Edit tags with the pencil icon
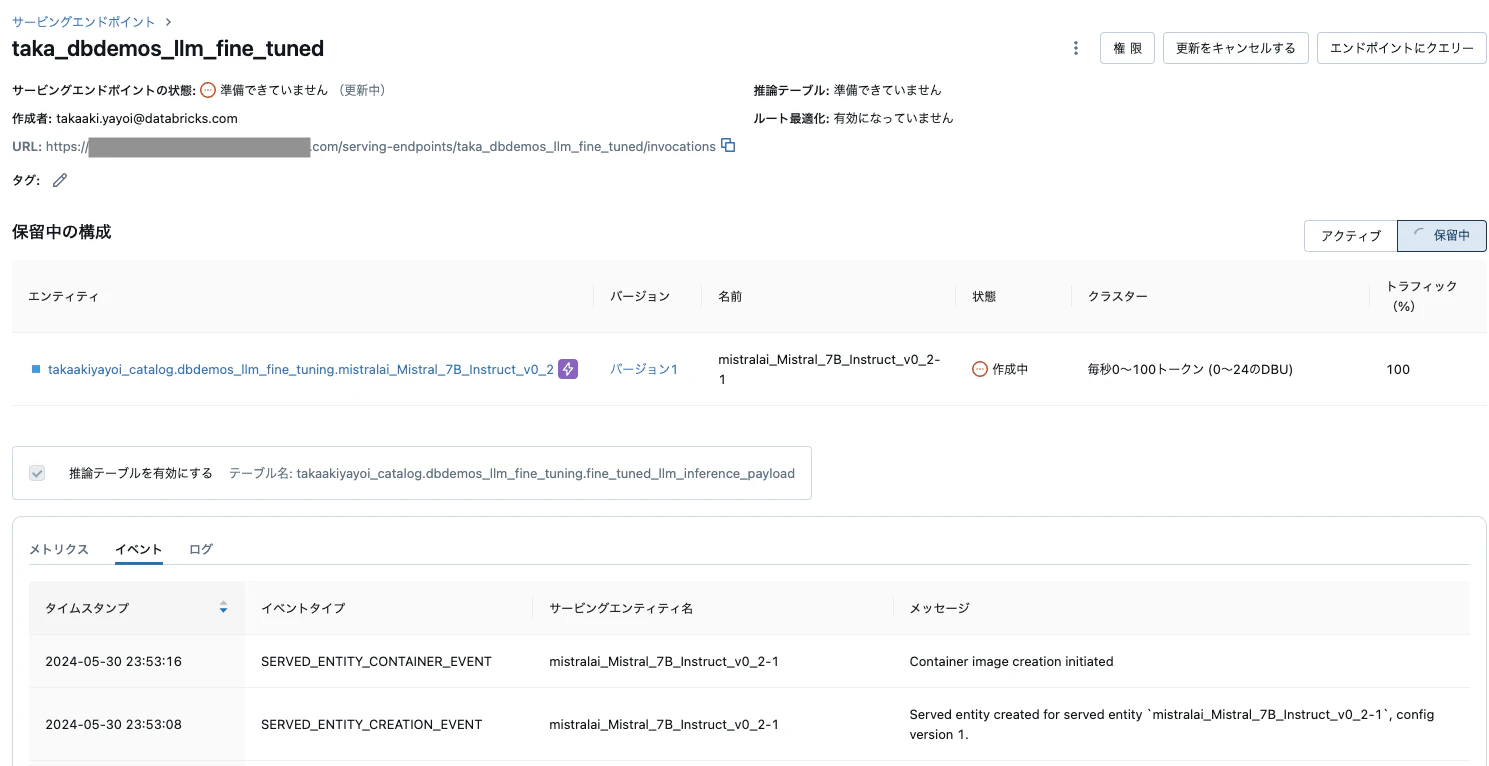The image size is (1489, 766). pos(60,180)
